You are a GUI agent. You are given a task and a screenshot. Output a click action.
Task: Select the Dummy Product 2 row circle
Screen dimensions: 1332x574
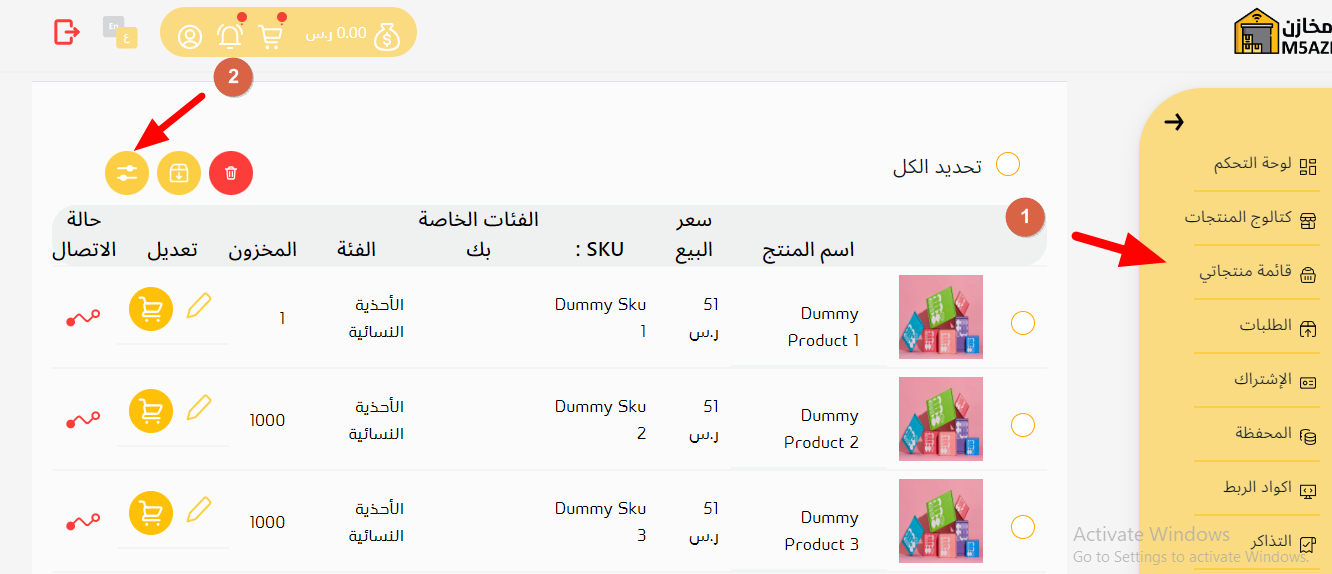[1023, 425]
